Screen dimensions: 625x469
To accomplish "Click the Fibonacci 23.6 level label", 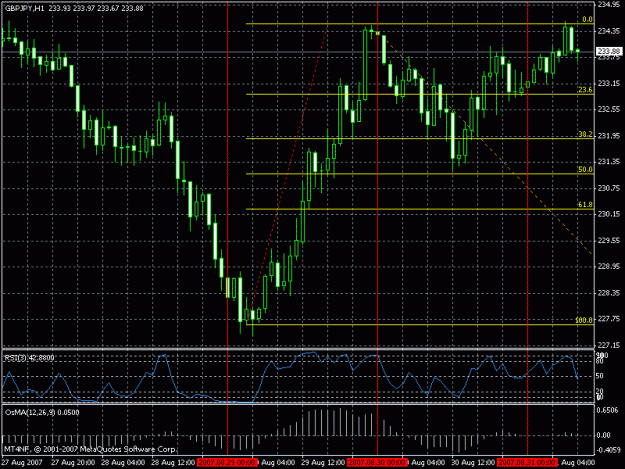I will tap(585, 90).
